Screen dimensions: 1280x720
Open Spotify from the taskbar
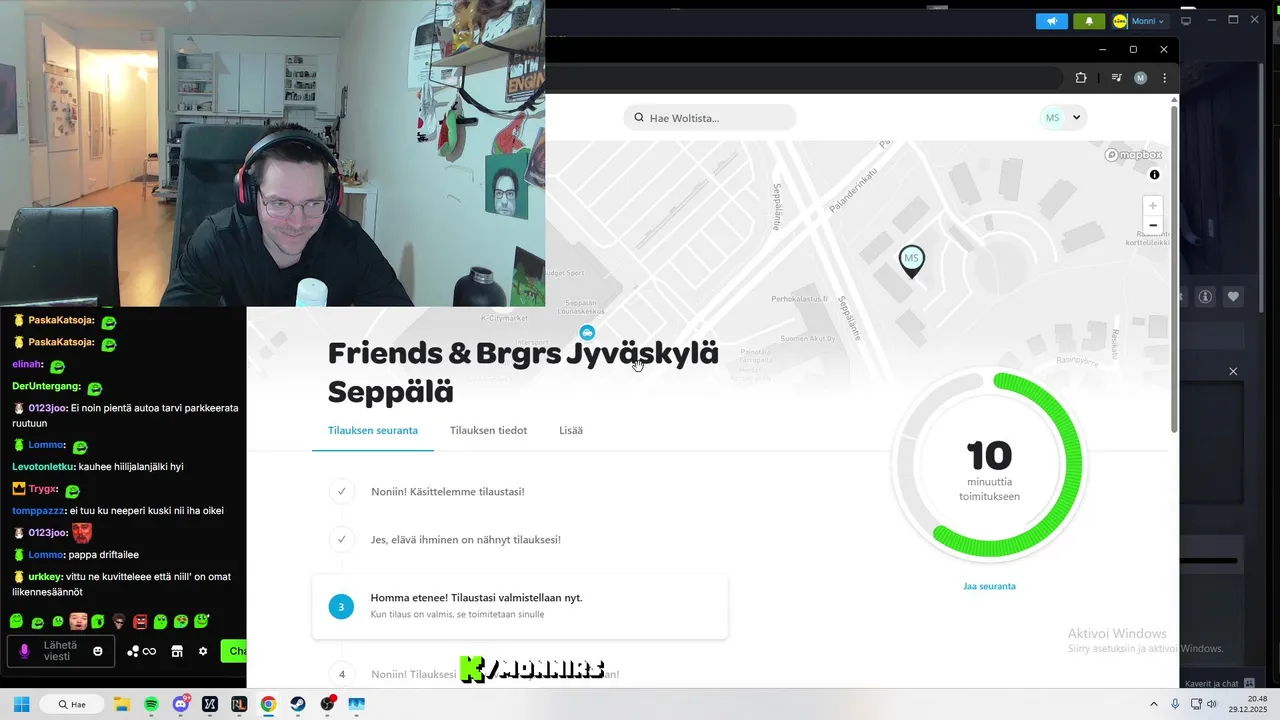pyautogui.click(x=151, y=704)
